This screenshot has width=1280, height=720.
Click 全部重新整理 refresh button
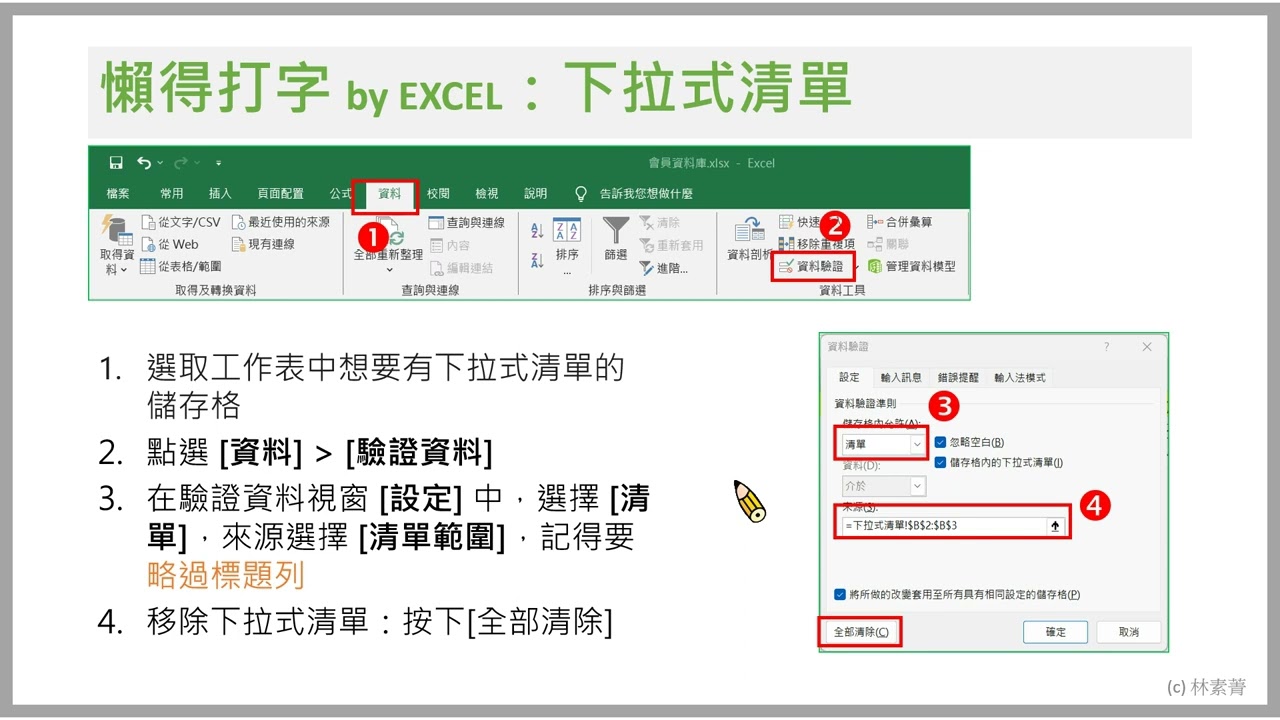(389, 245)
